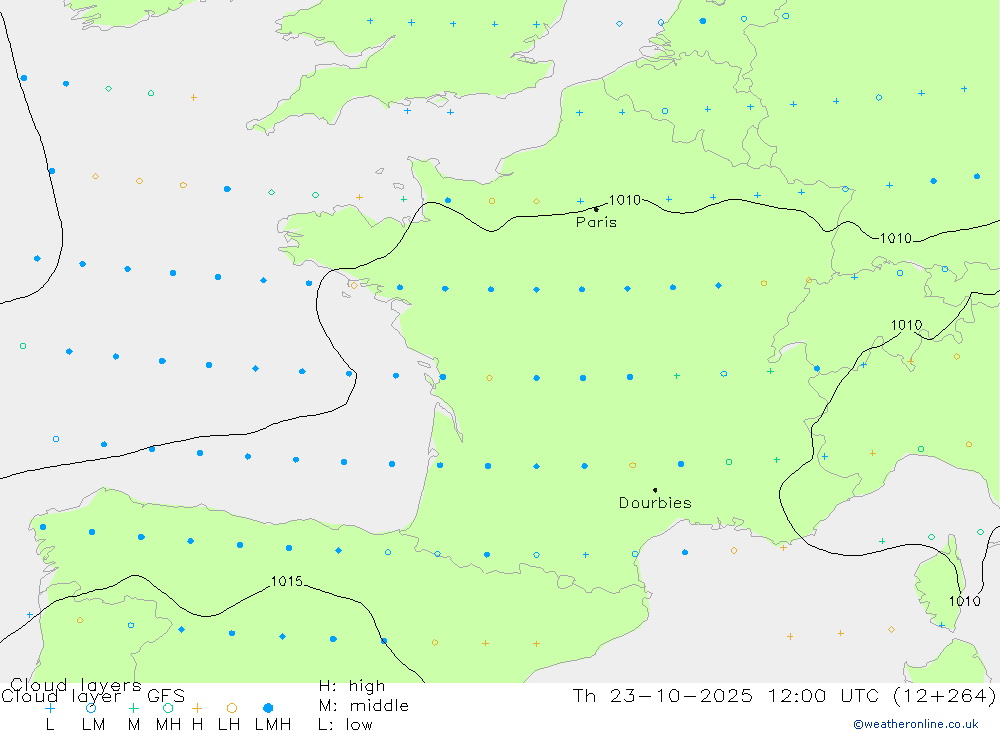Select the 'Dourbies' city label
The width and height of the screenshot is (1000, 733).
coord(655,503)
